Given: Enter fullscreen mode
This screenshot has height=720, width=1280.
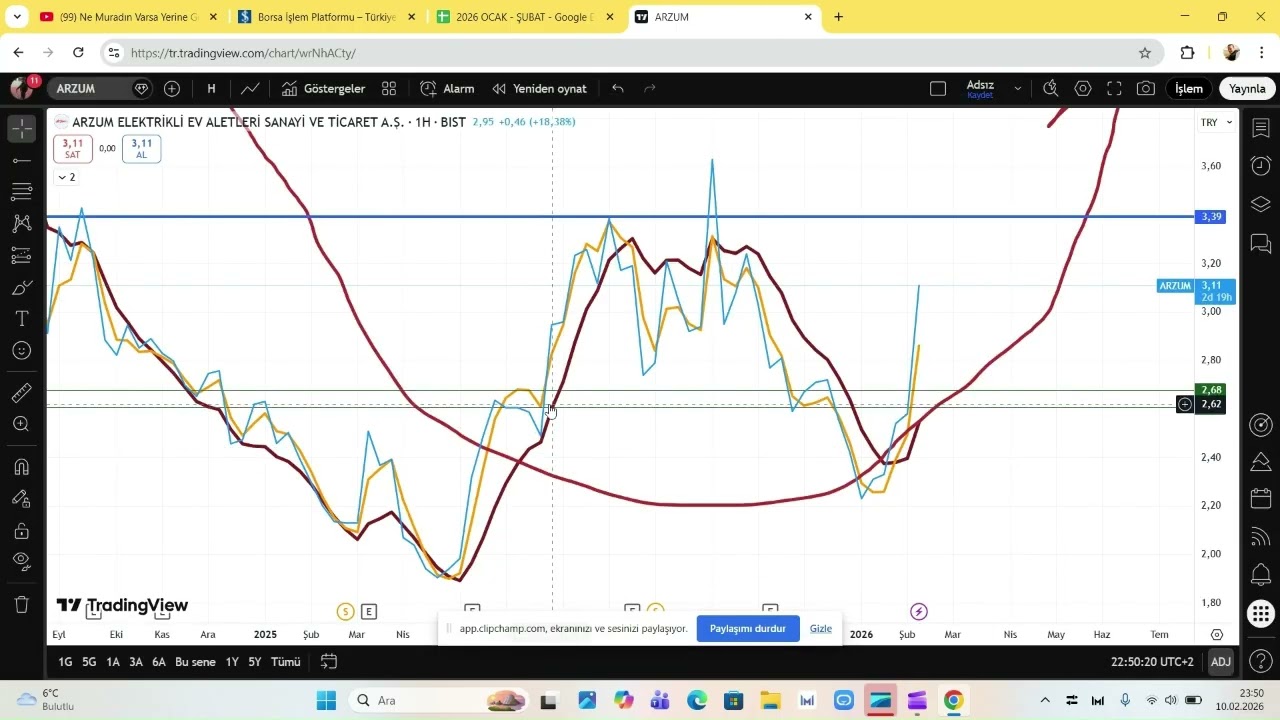Looking at the screenshot, I should pos(1114,88).
